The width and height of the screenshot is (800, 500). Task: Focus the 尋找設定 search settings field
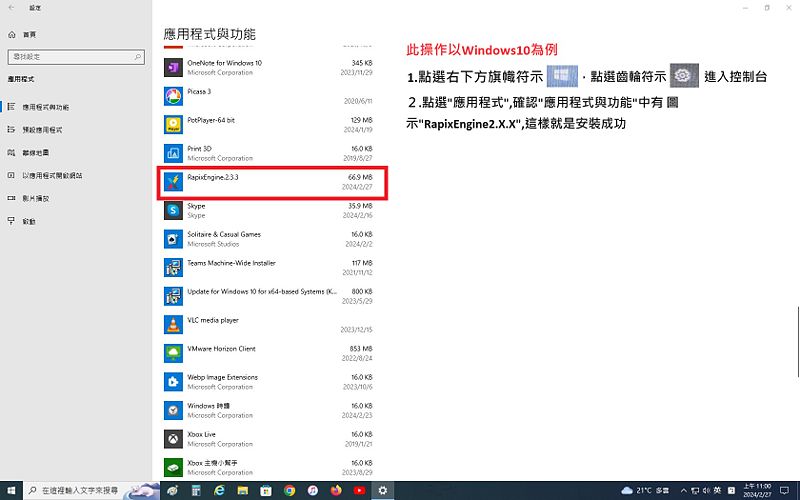76,57
